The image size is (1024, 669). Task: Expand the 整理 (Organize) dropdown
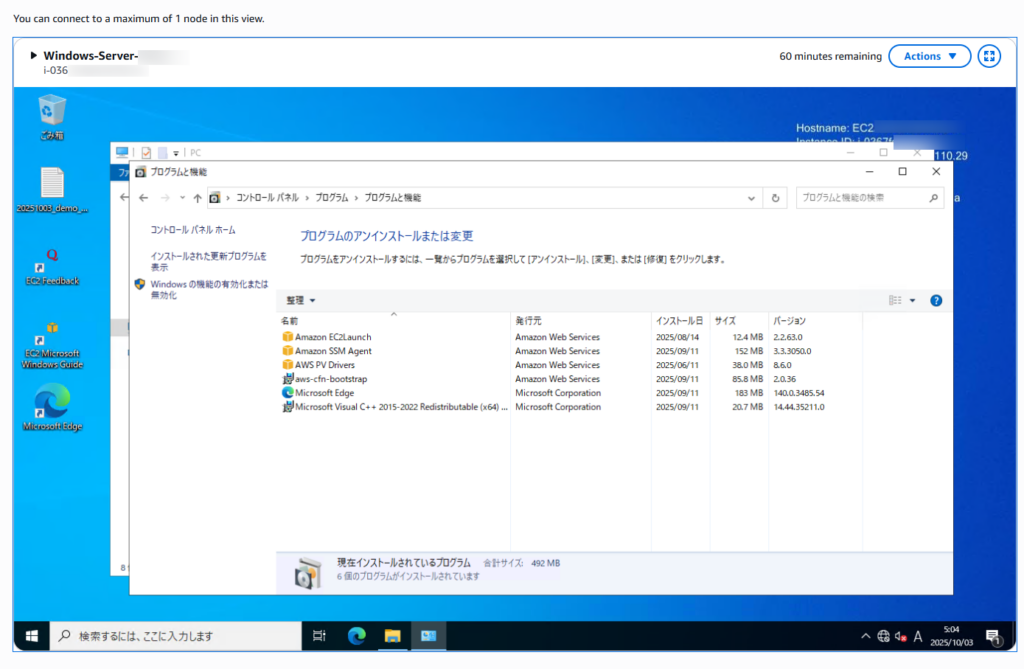click(x=300, y=300)
